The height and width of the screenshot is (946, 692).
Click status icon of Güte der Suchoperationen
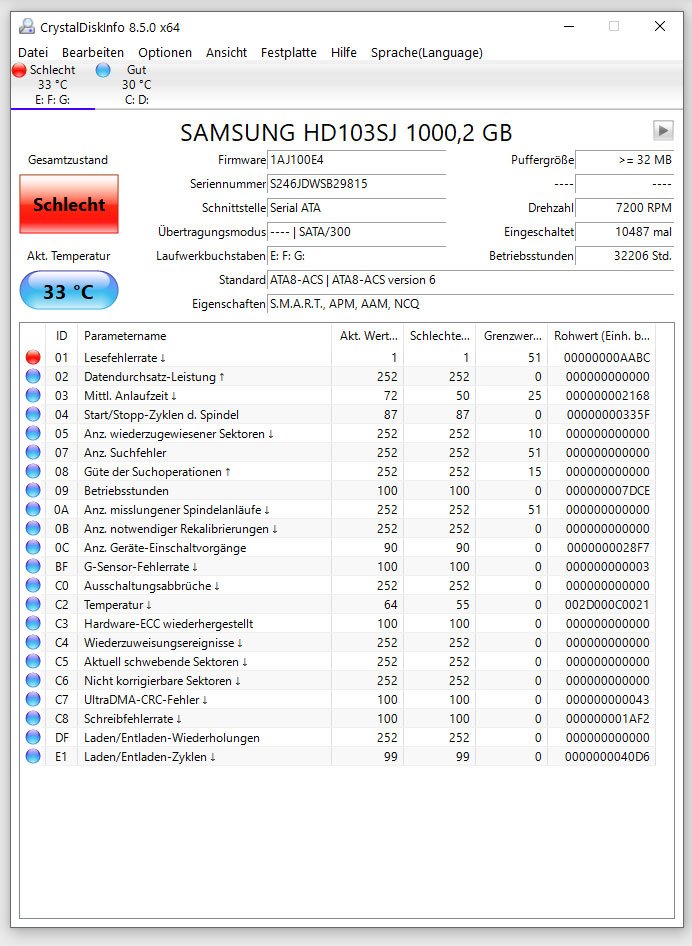click(33, 472)
